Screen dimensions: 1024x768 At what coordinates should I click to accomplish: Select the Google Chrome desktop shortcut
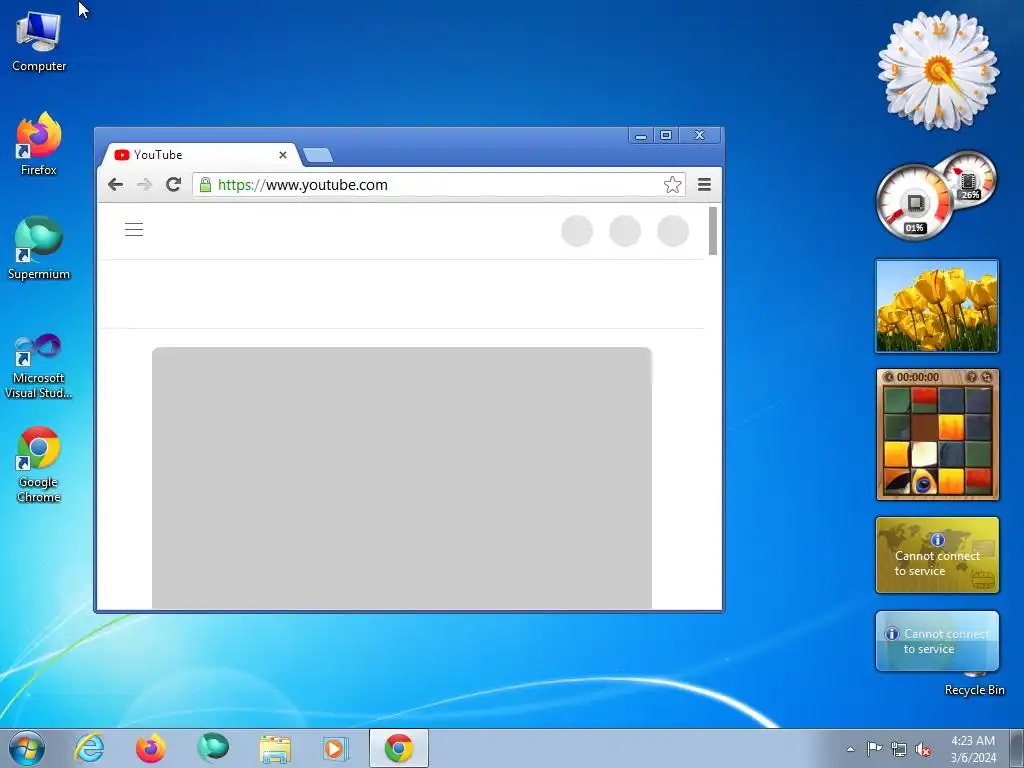[x=39, y=464]
